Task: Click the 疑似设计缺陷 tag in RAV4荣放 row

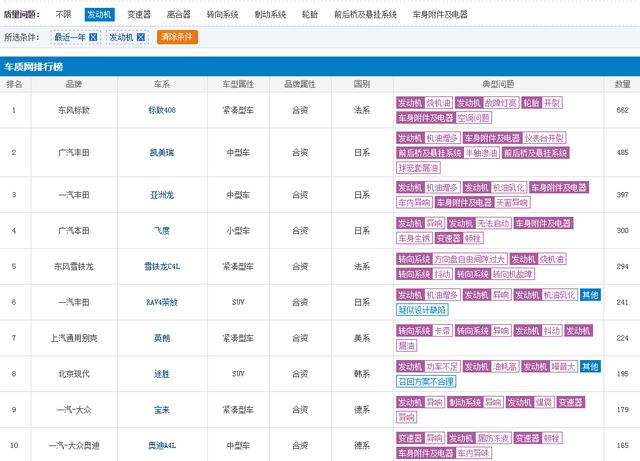Action: (x=422, y=310)
